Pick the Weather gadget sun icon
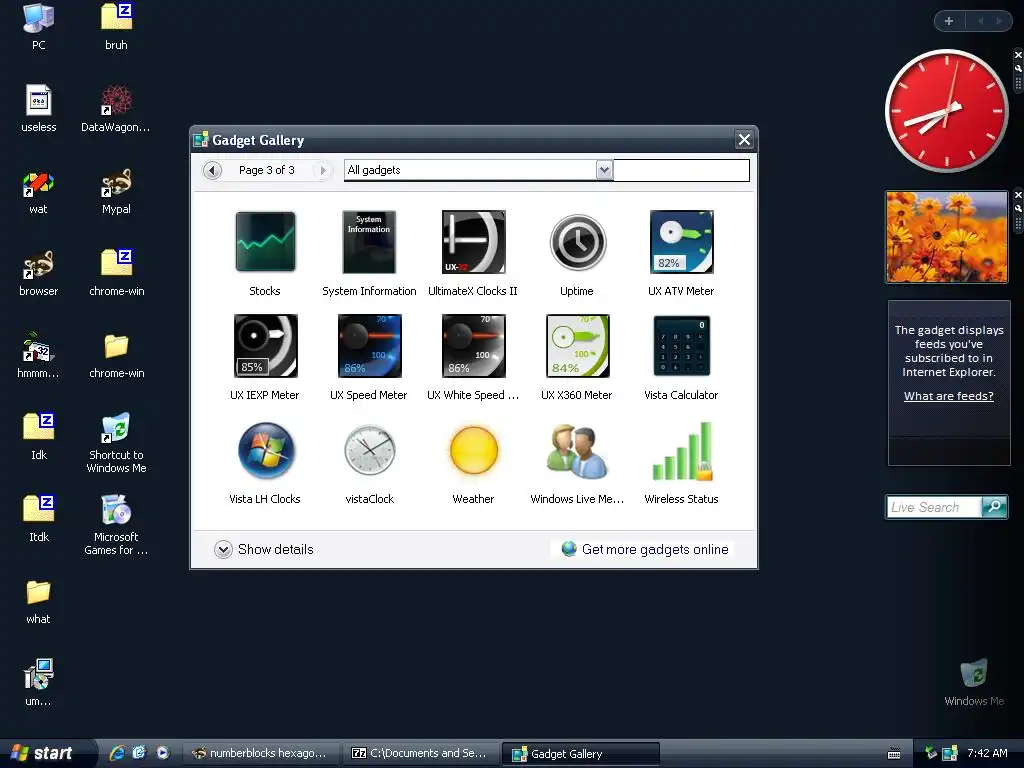 (473, 450)
